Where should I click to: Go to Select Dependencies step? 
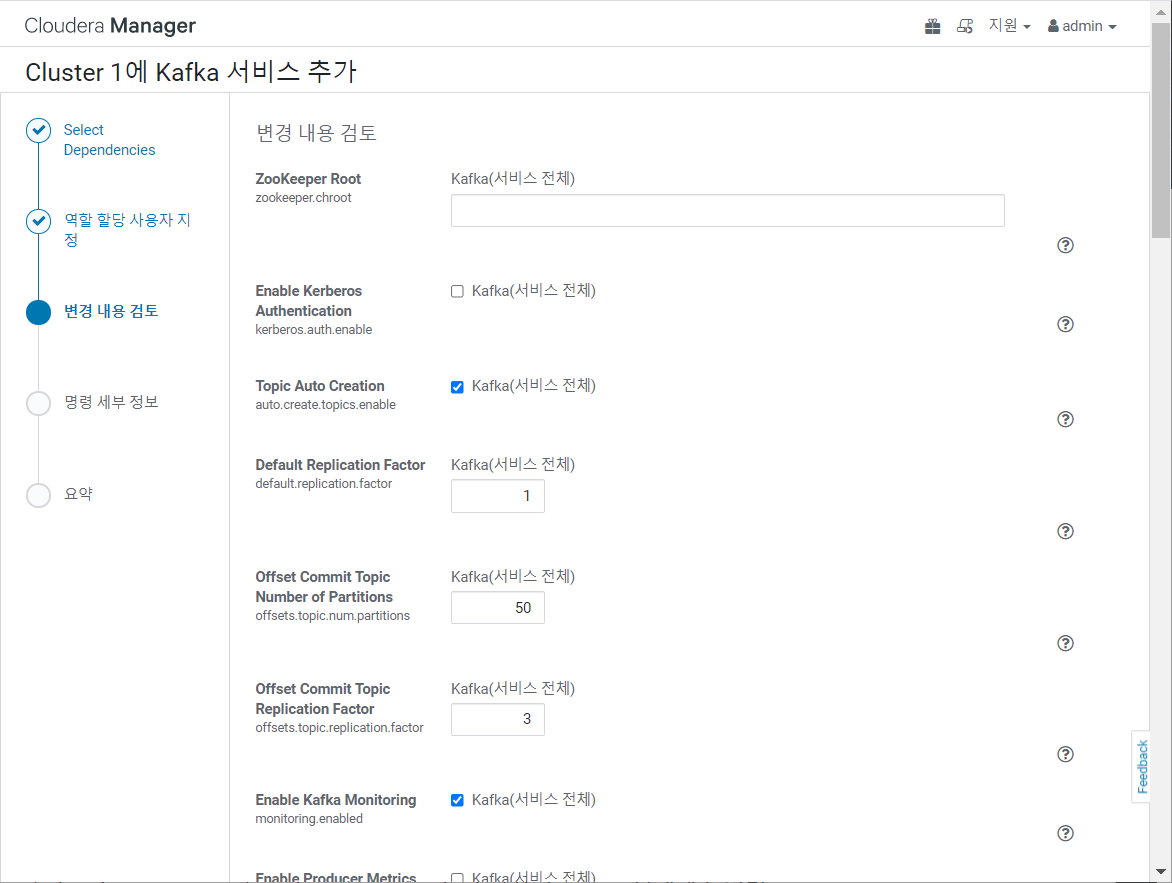109,140
